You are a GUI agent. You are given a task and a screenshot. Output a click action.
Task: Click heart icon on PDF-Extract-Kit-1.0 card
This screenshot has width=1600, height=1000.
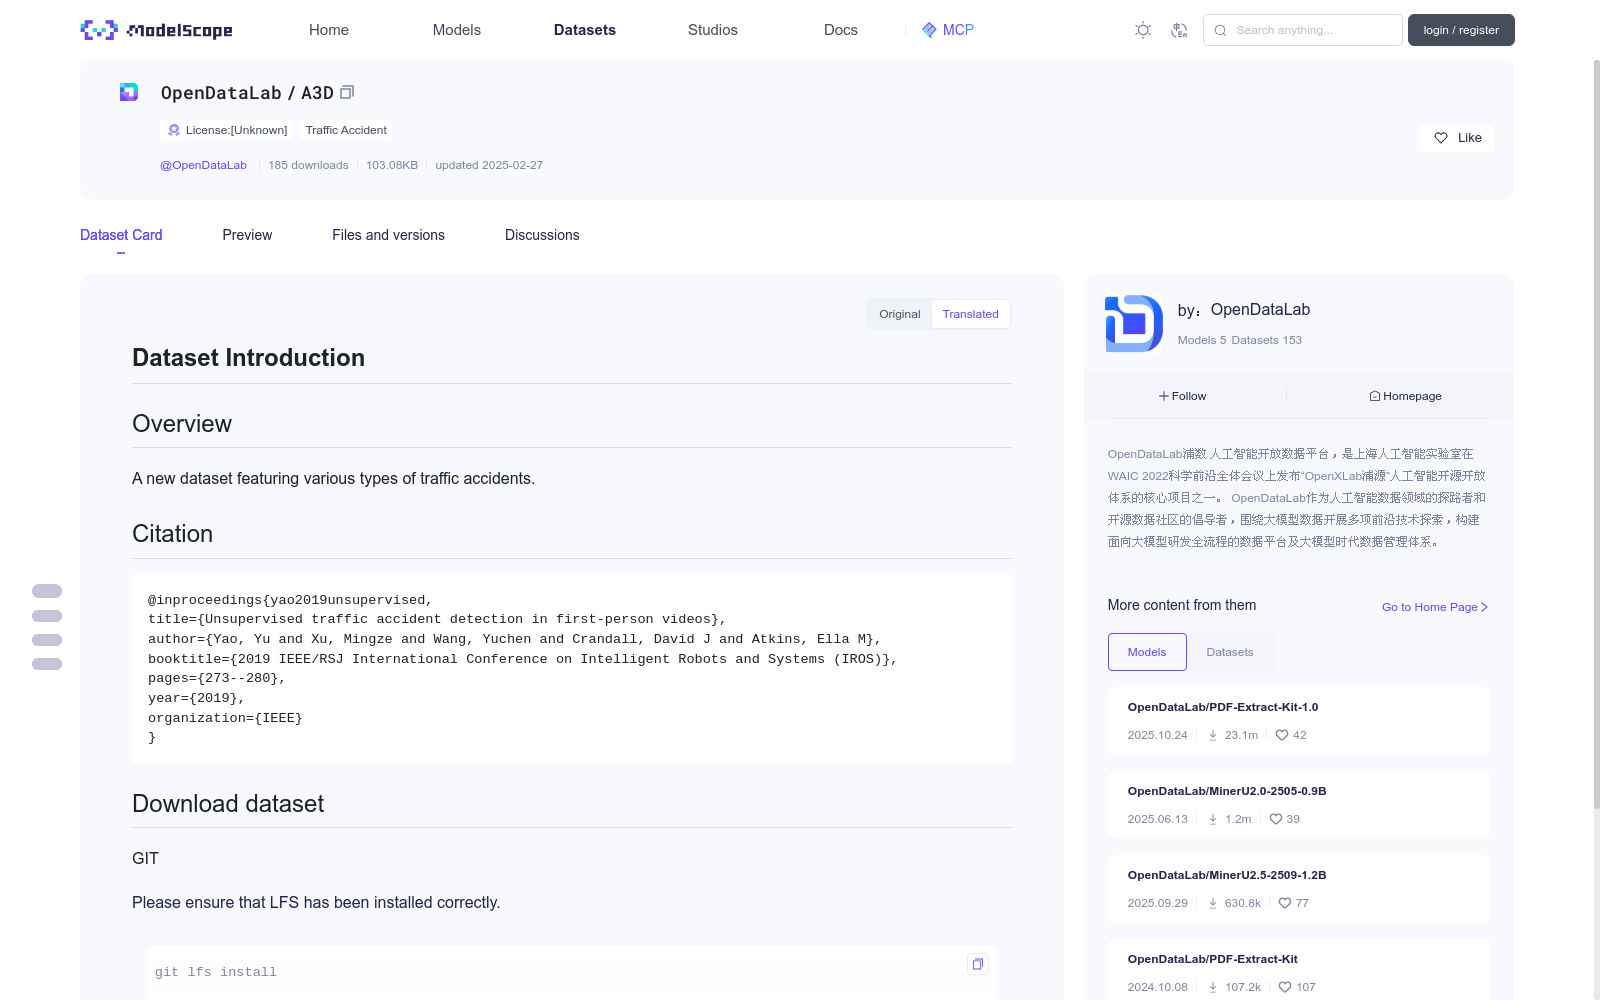click(x=1282, y=735)
